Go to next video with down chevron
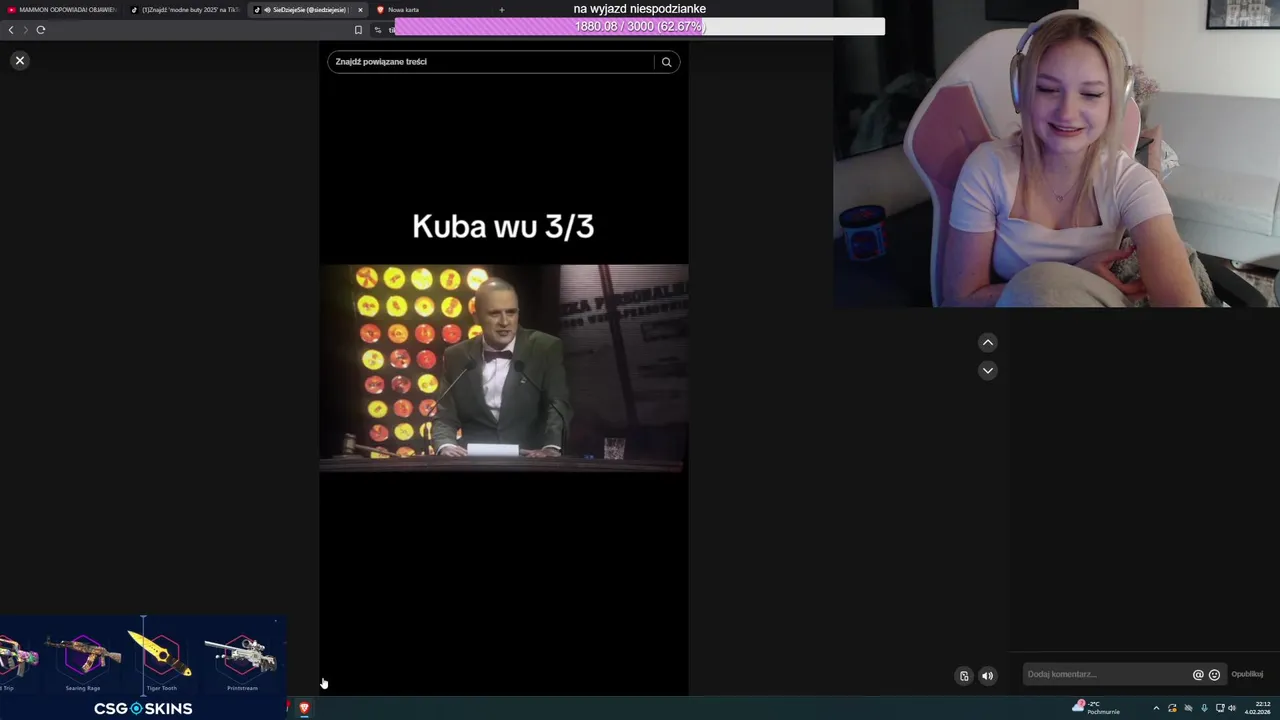The image size is (1280, 720). pos(988,370)
